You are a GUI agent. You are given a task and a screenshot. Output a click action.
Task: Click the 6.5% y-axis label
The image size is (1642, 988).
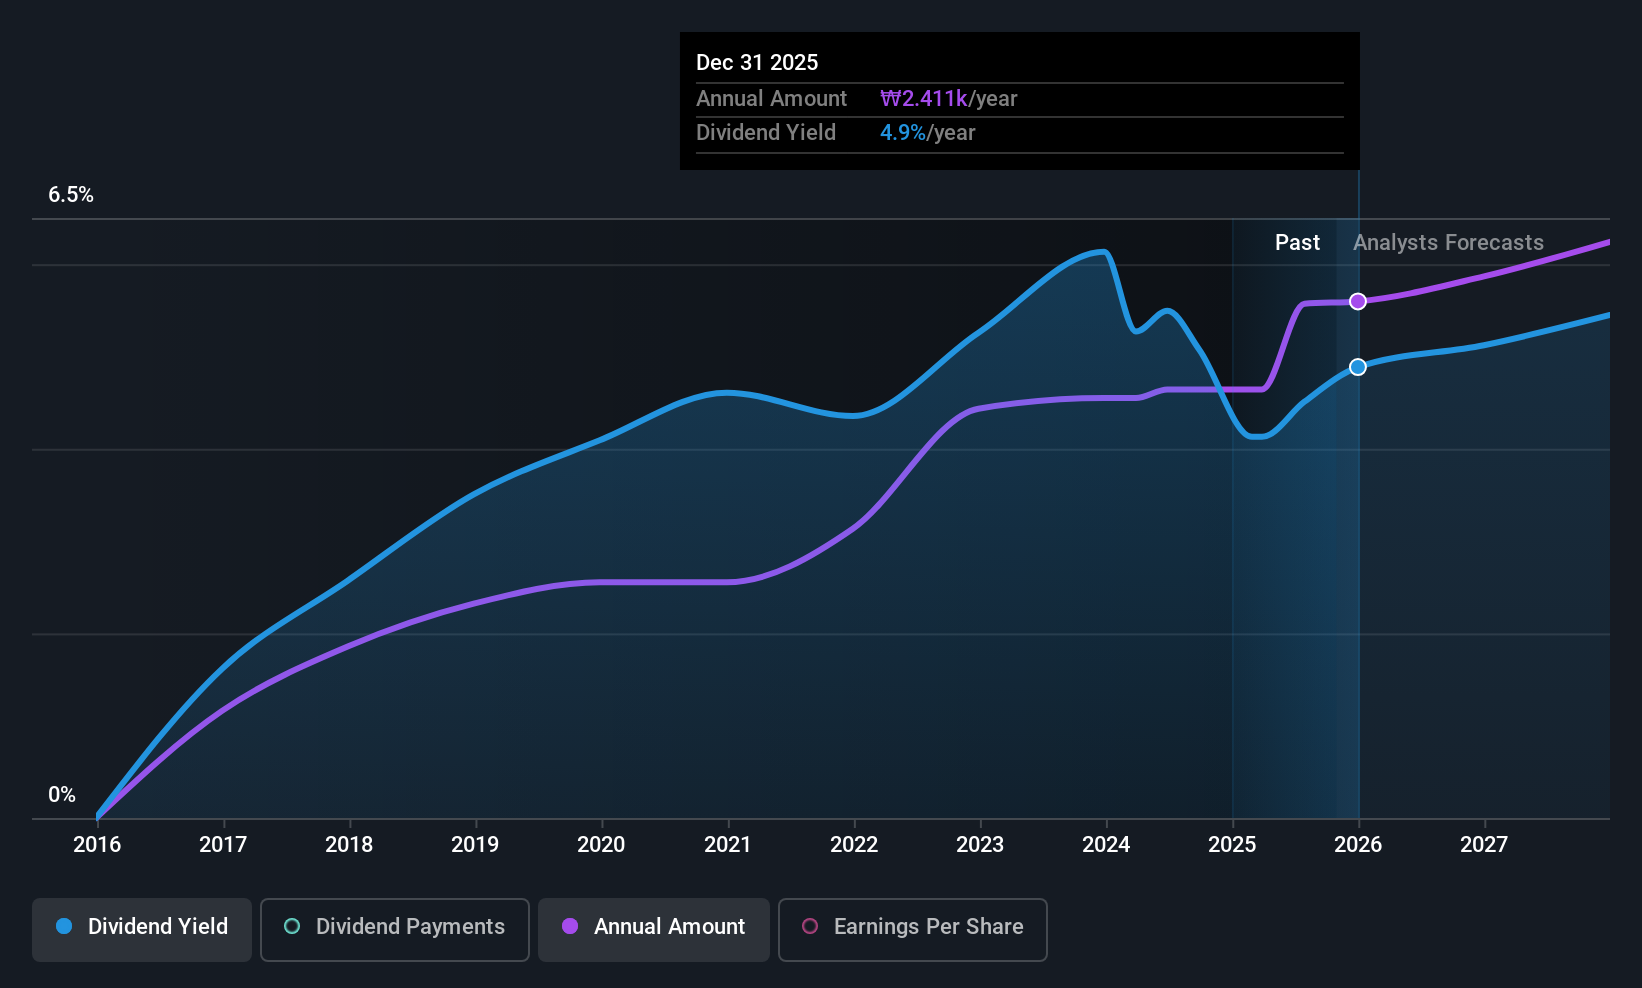click(71, 195)
